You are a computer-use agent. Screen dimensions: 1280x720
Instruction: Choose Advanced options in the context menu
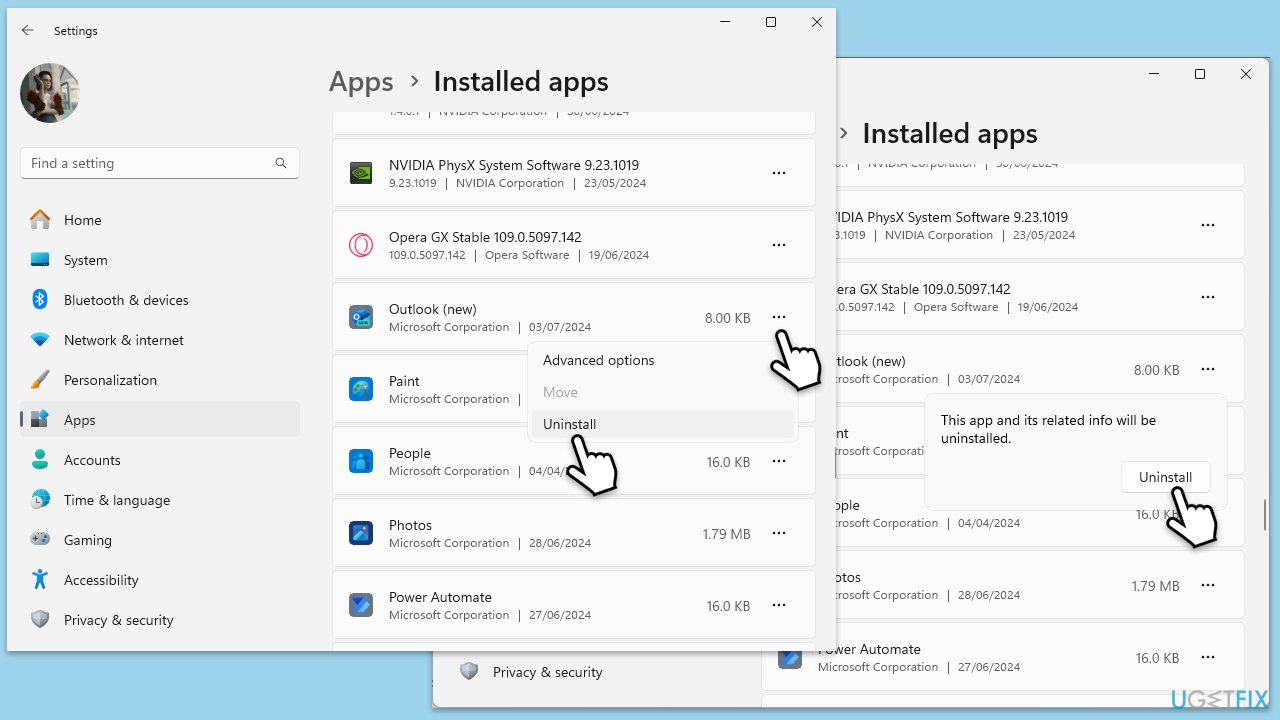coord(662,360)
